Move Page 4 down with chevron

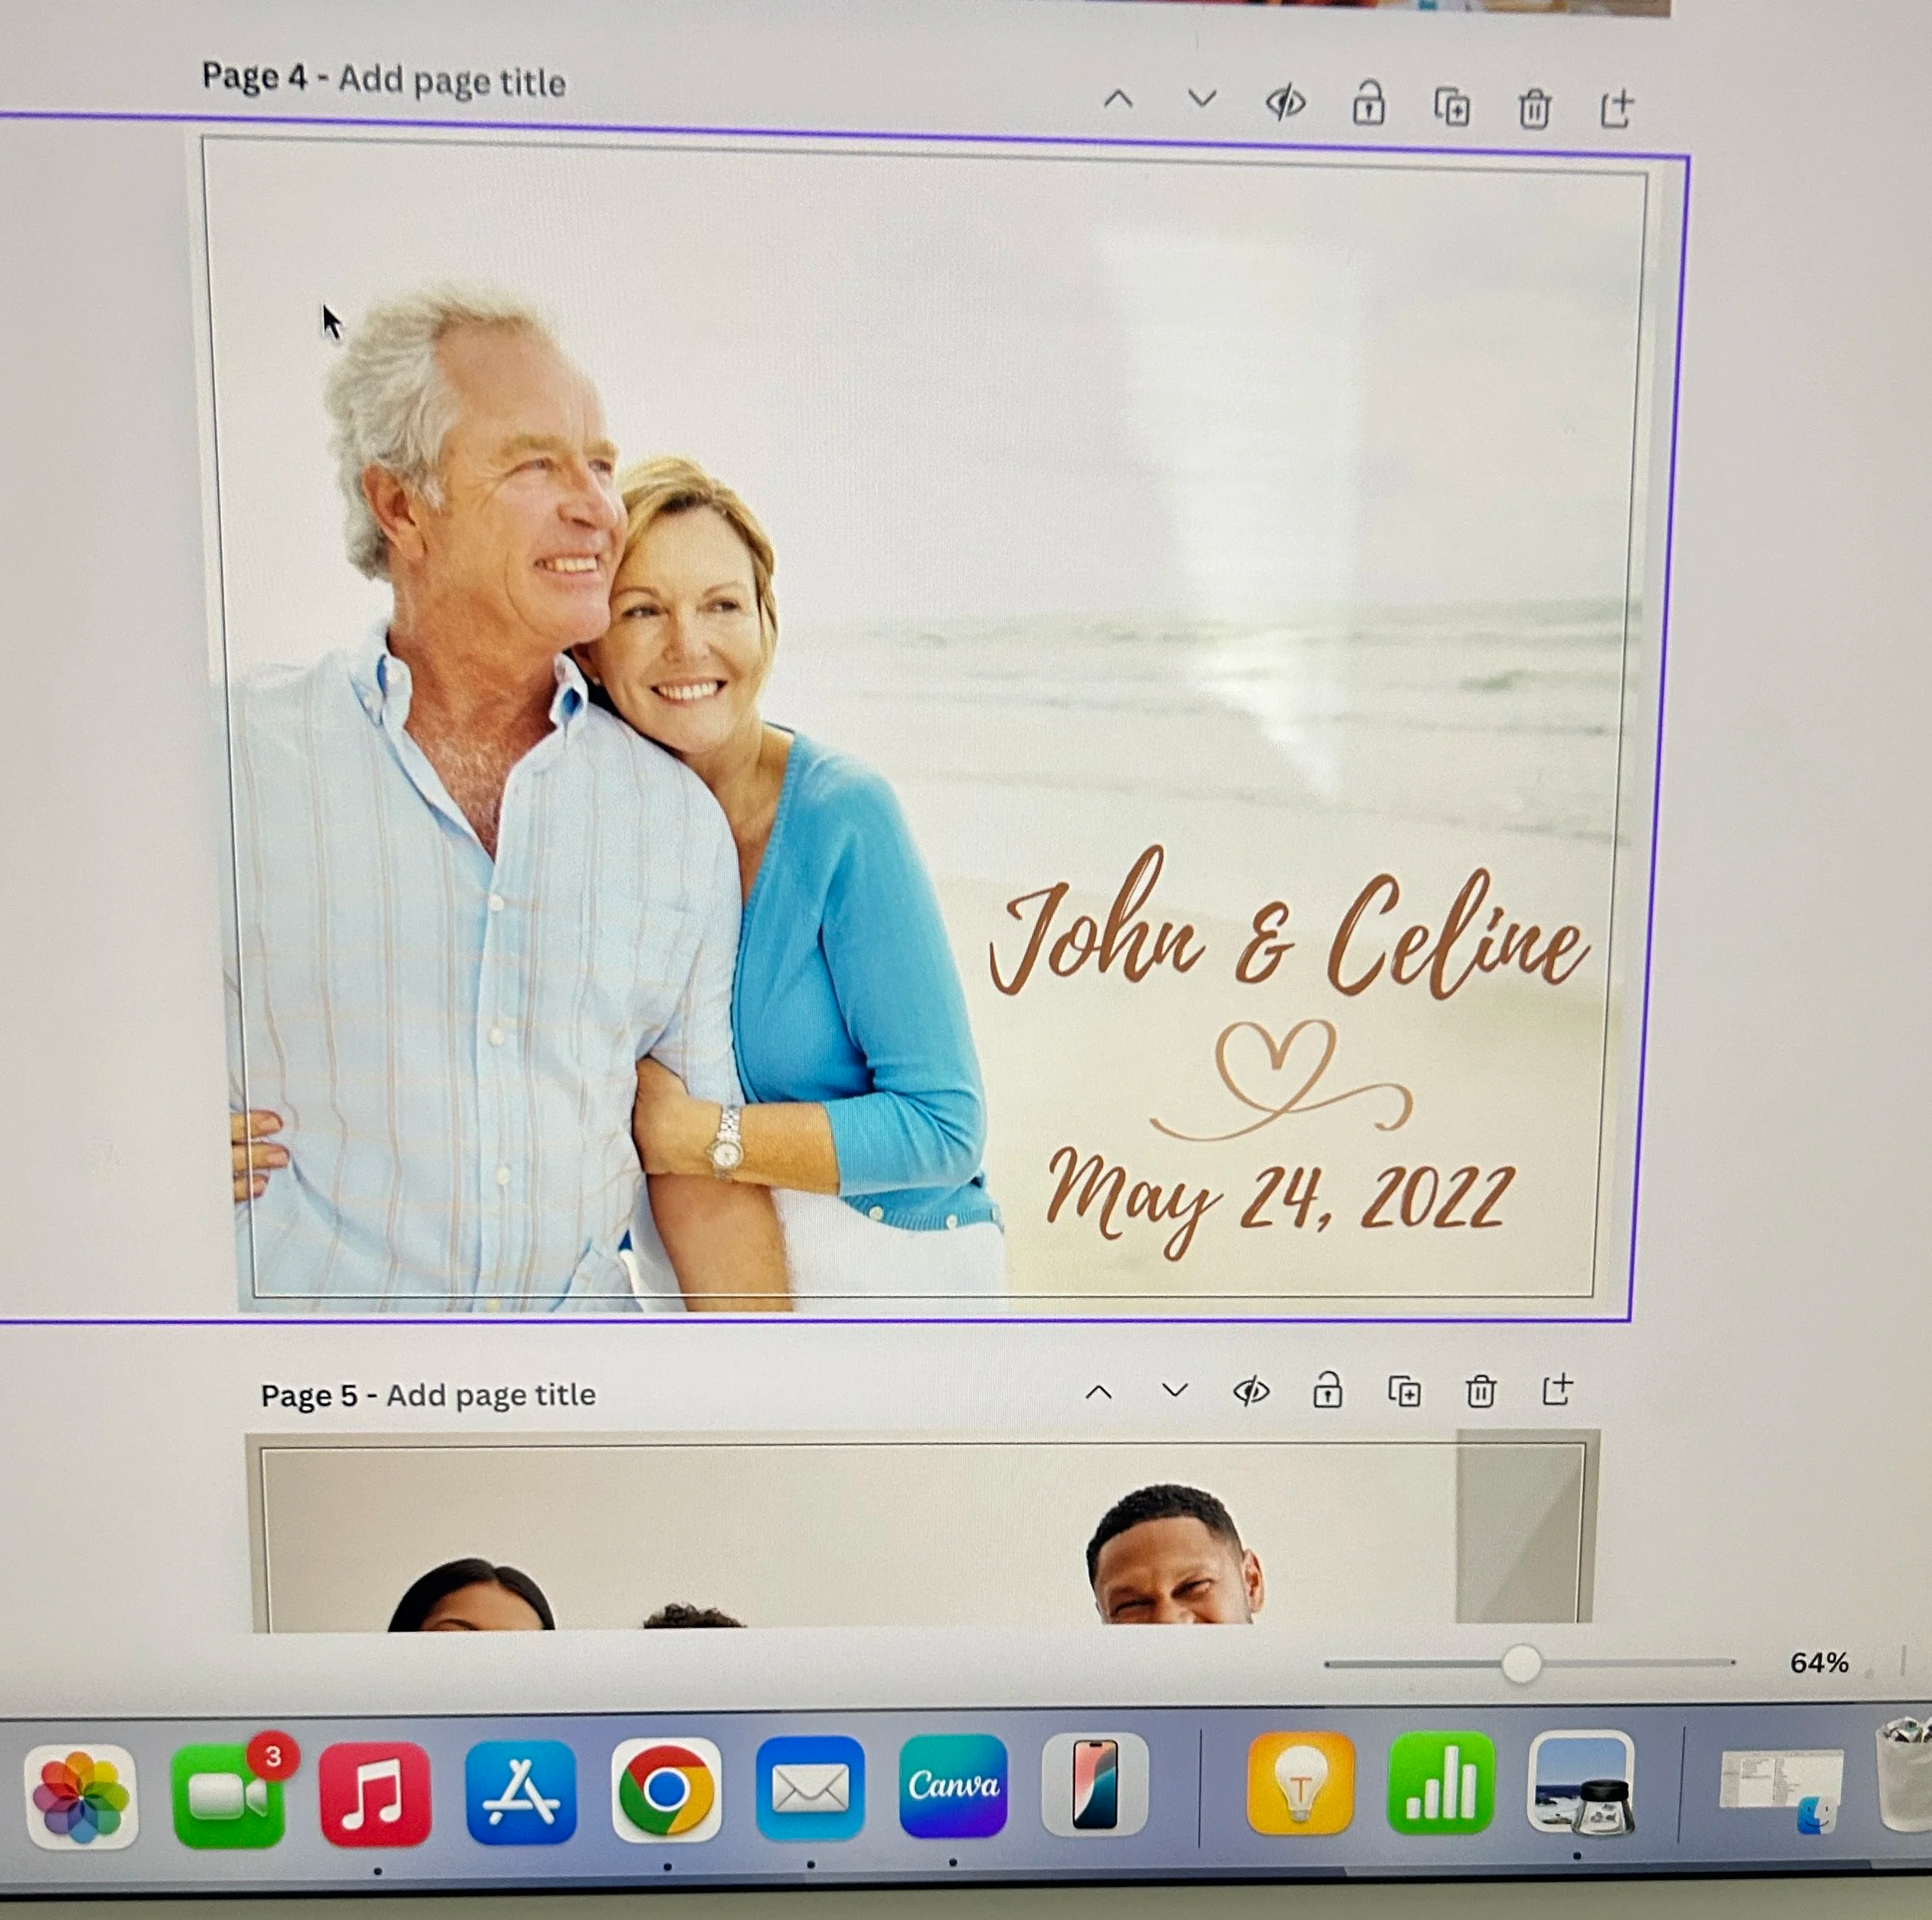pyautogui.click(x=1202, y=99)
